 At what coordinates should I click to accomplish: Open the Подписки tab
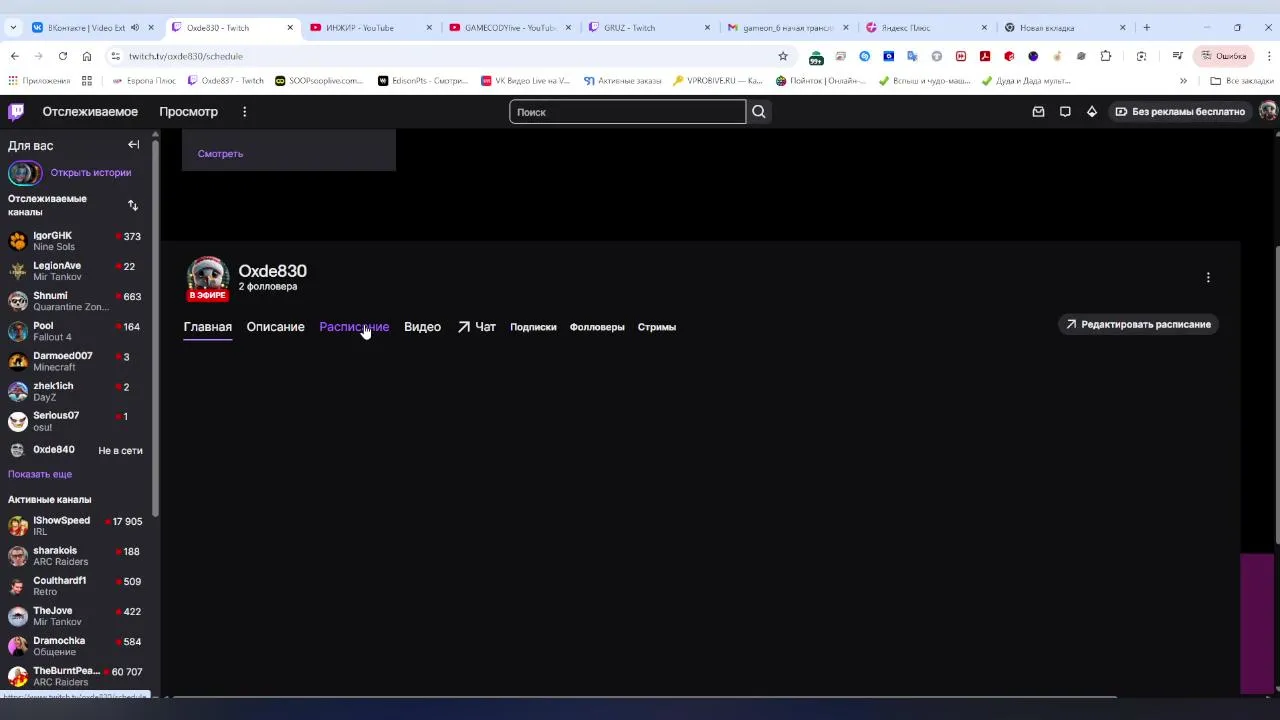click(533, 327)
